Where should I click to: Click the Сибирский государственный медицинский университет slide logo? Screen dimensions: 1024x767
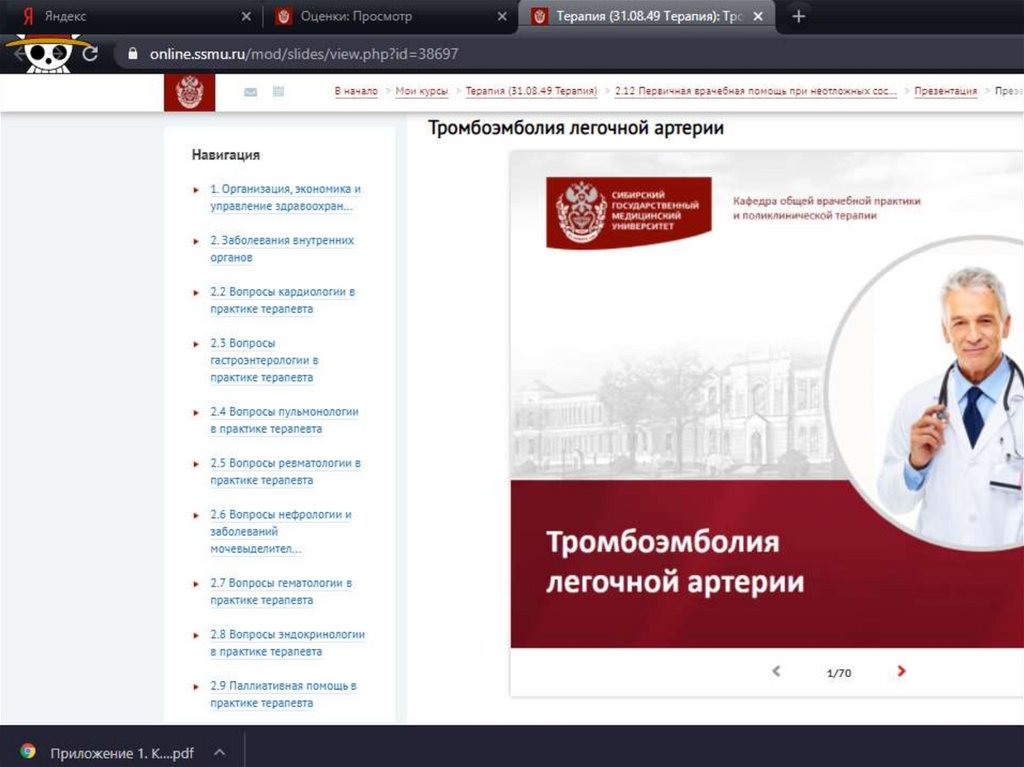pos(628,212)
